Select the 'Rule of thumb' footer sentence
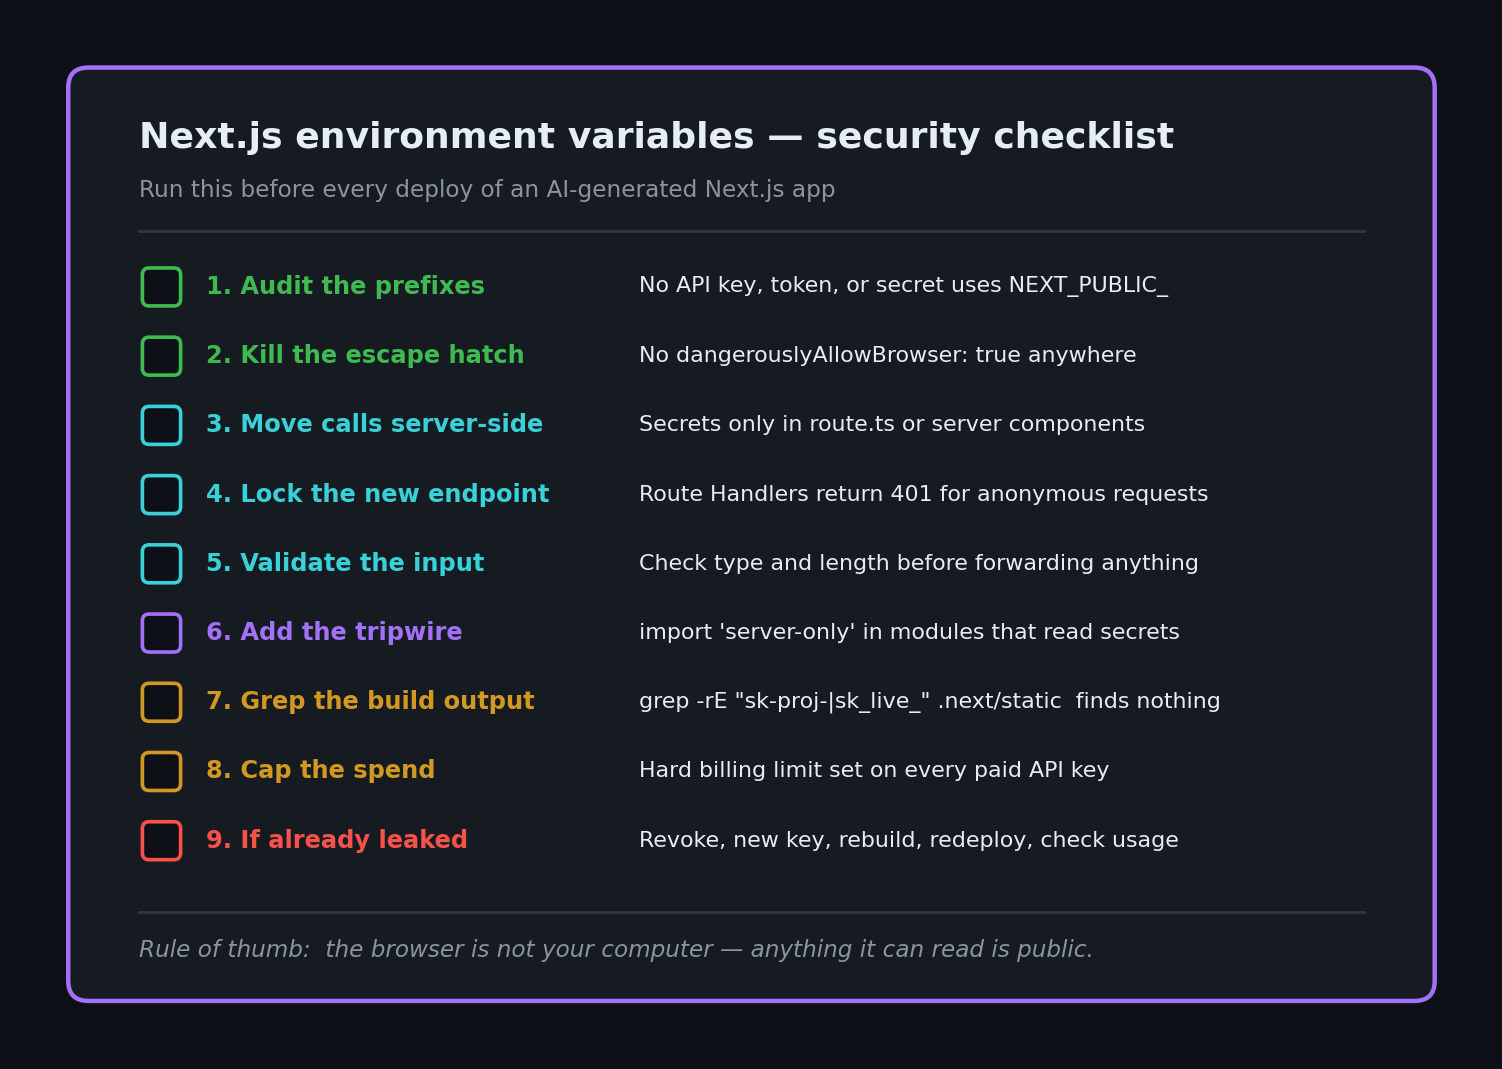Viewport: 1502px width, 1069px height. (616, 950)
